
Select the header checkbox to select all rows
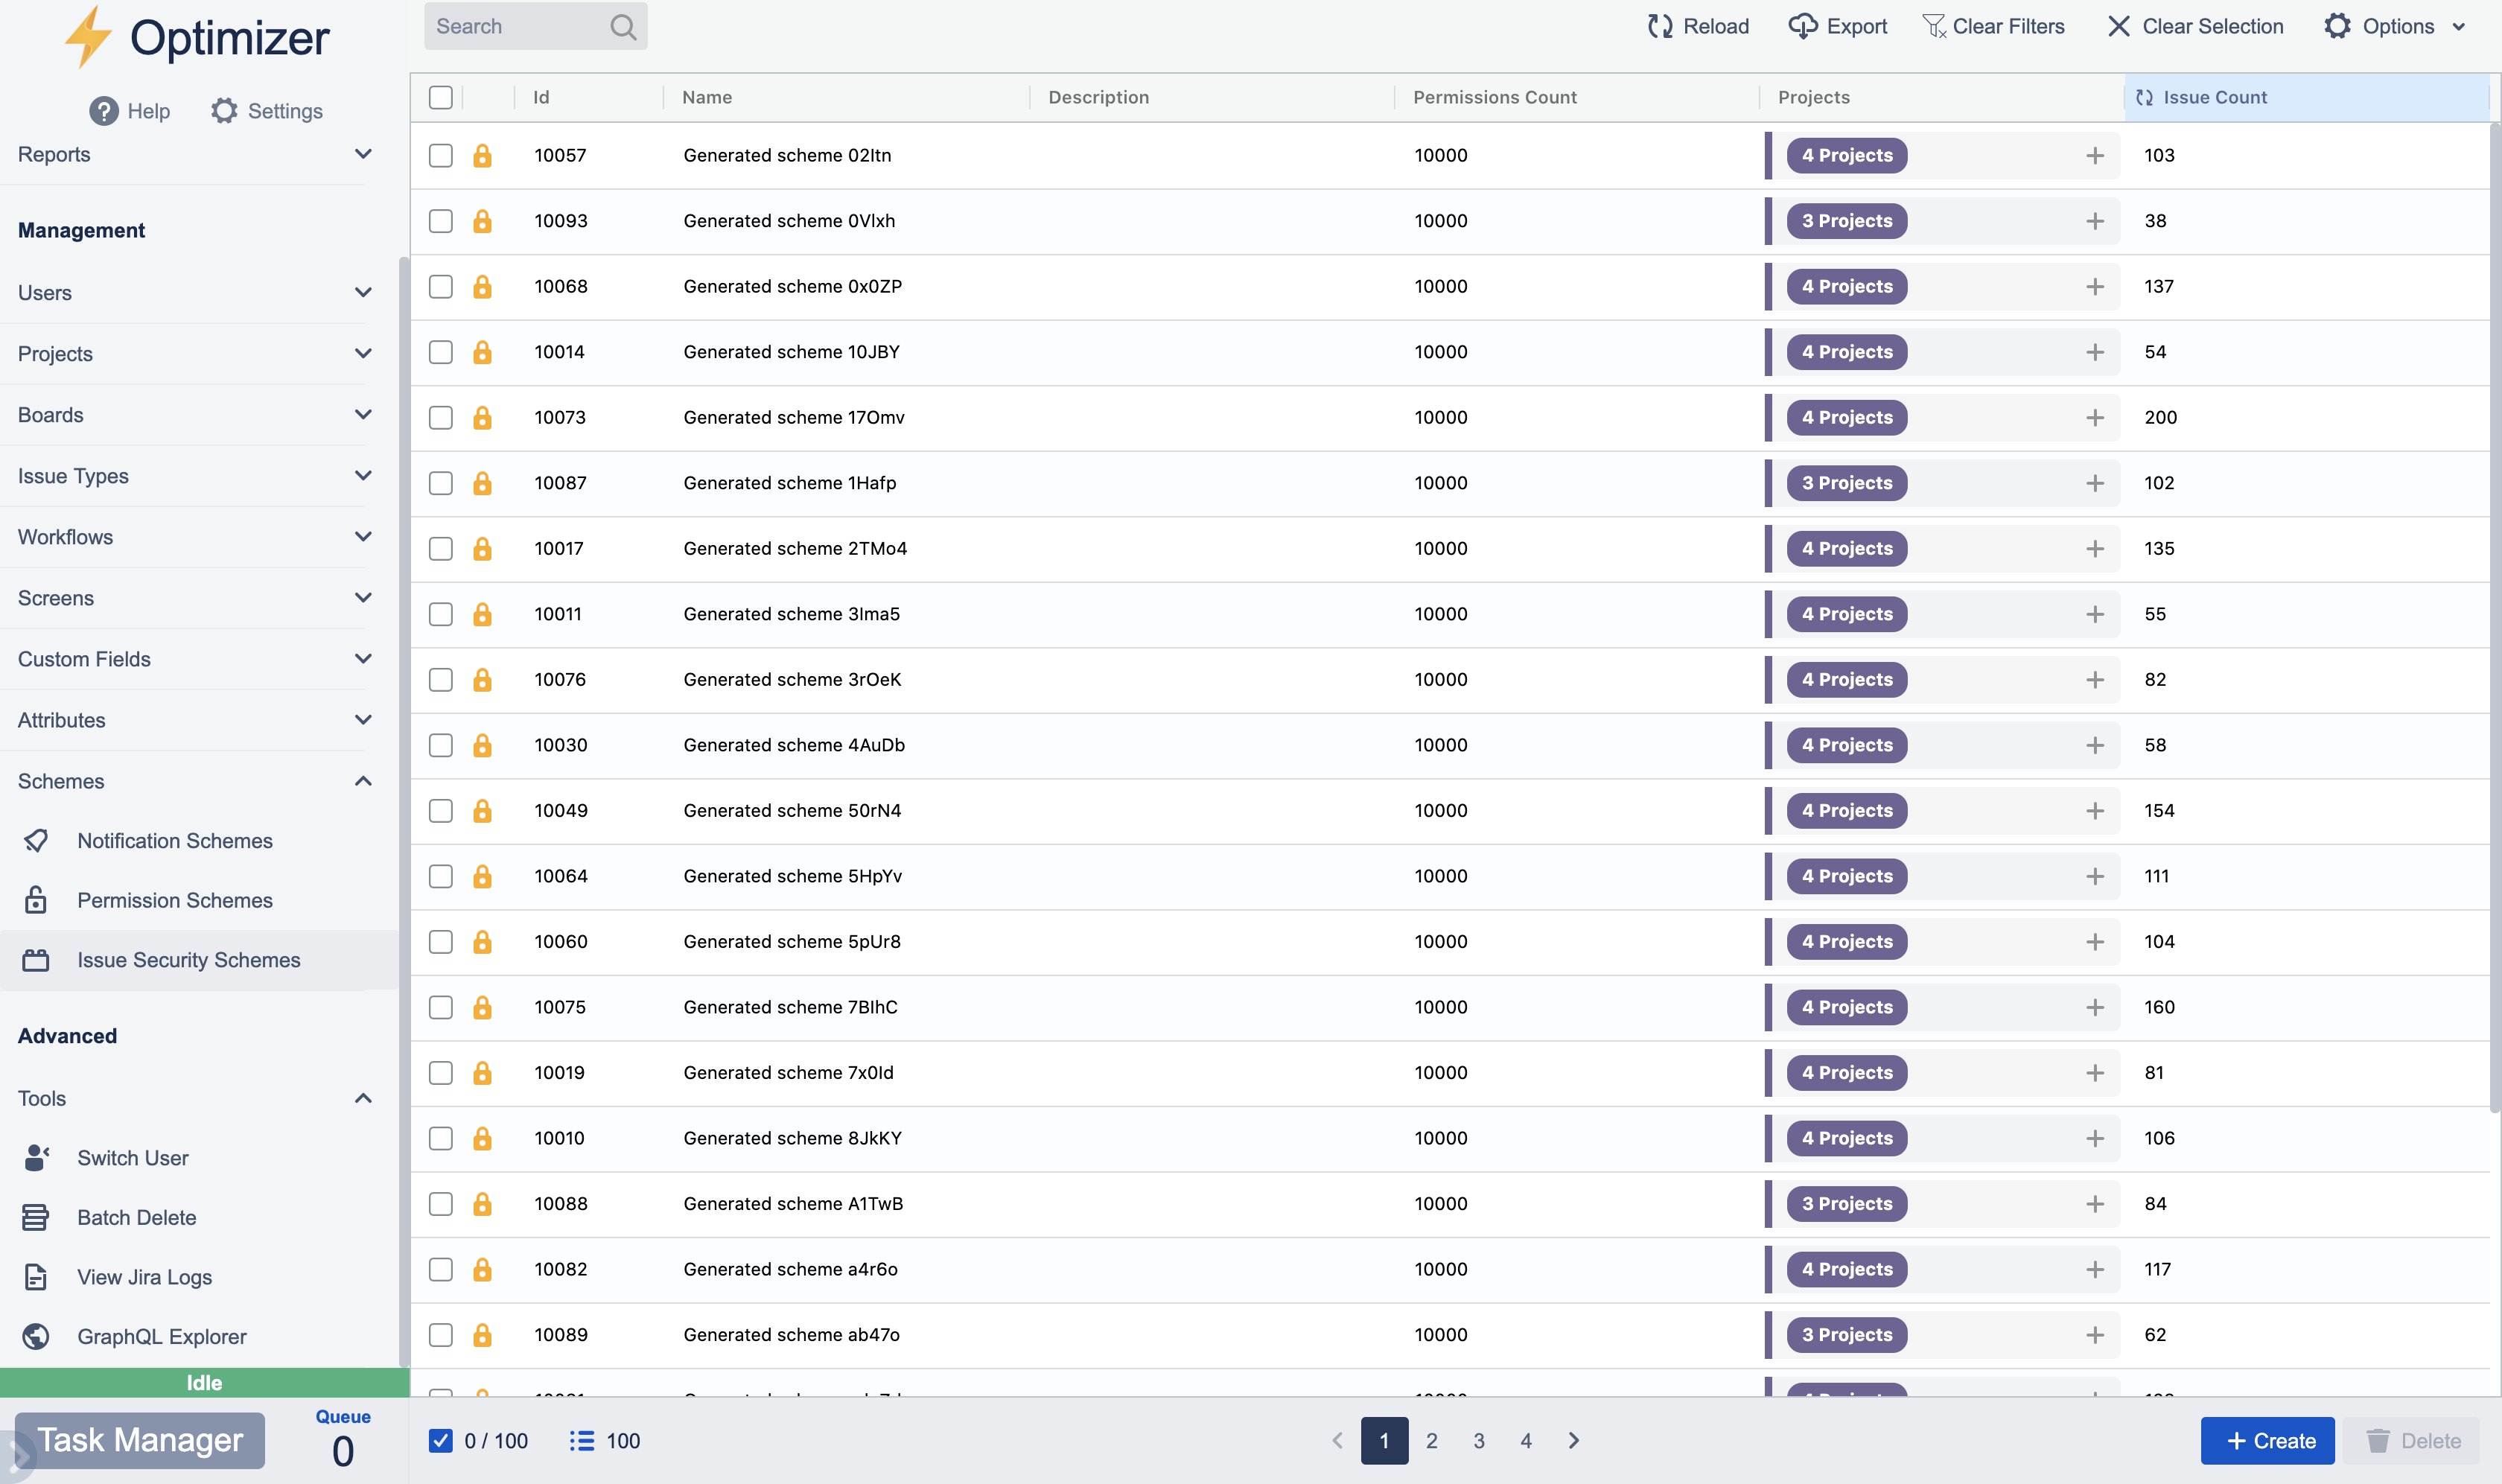tap(441, 97)
